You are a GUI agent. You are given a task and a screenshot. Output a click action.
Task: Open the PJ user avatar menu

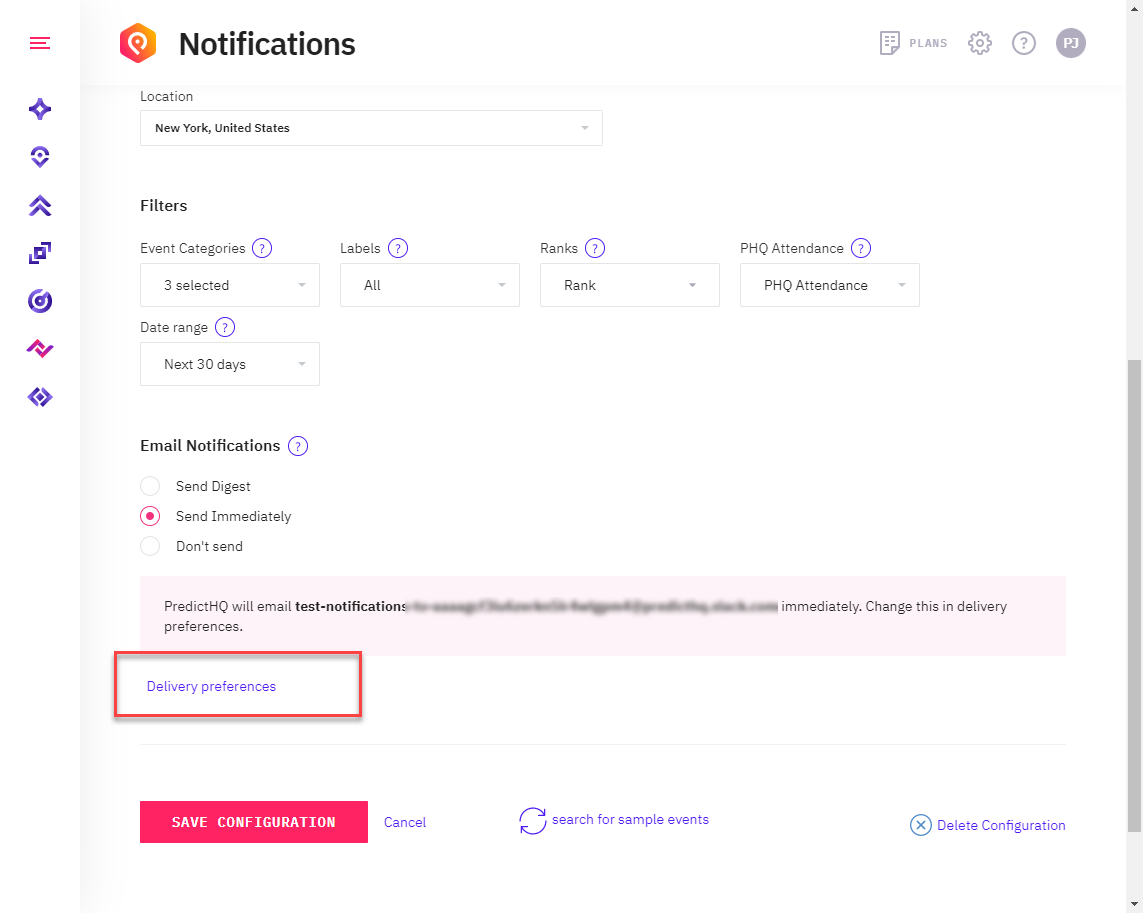pos(1070,43)
